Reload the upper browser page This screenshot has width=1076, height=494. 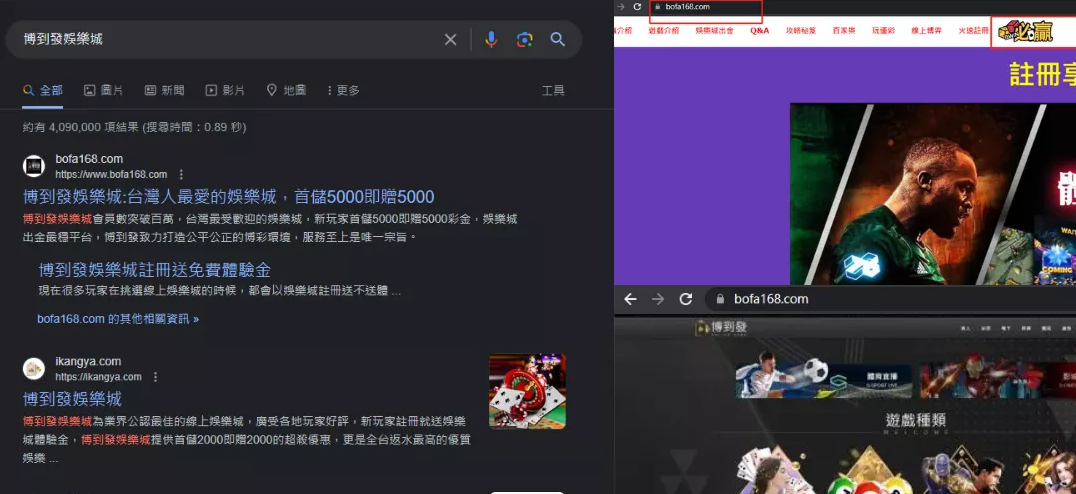click(636, 7)
